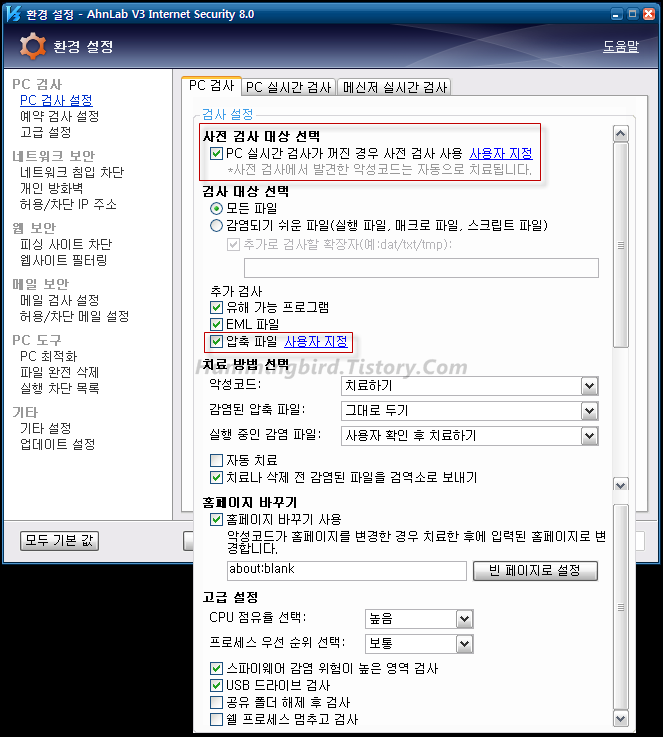Viewport: 663px width, 737px height.
Task: Click the upper panel's scroll-up arrow
Action: pos(620,134)
